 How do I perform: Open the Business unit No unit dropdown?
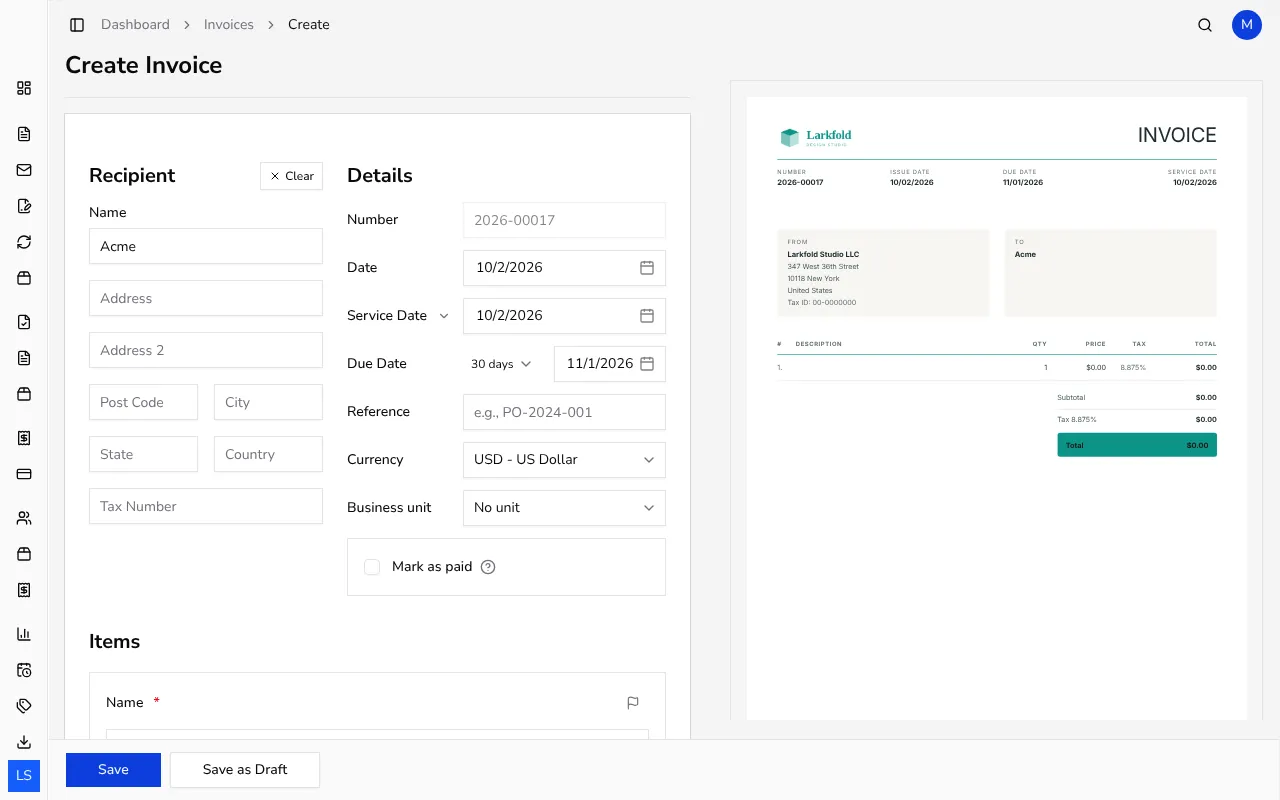point(564,508)
